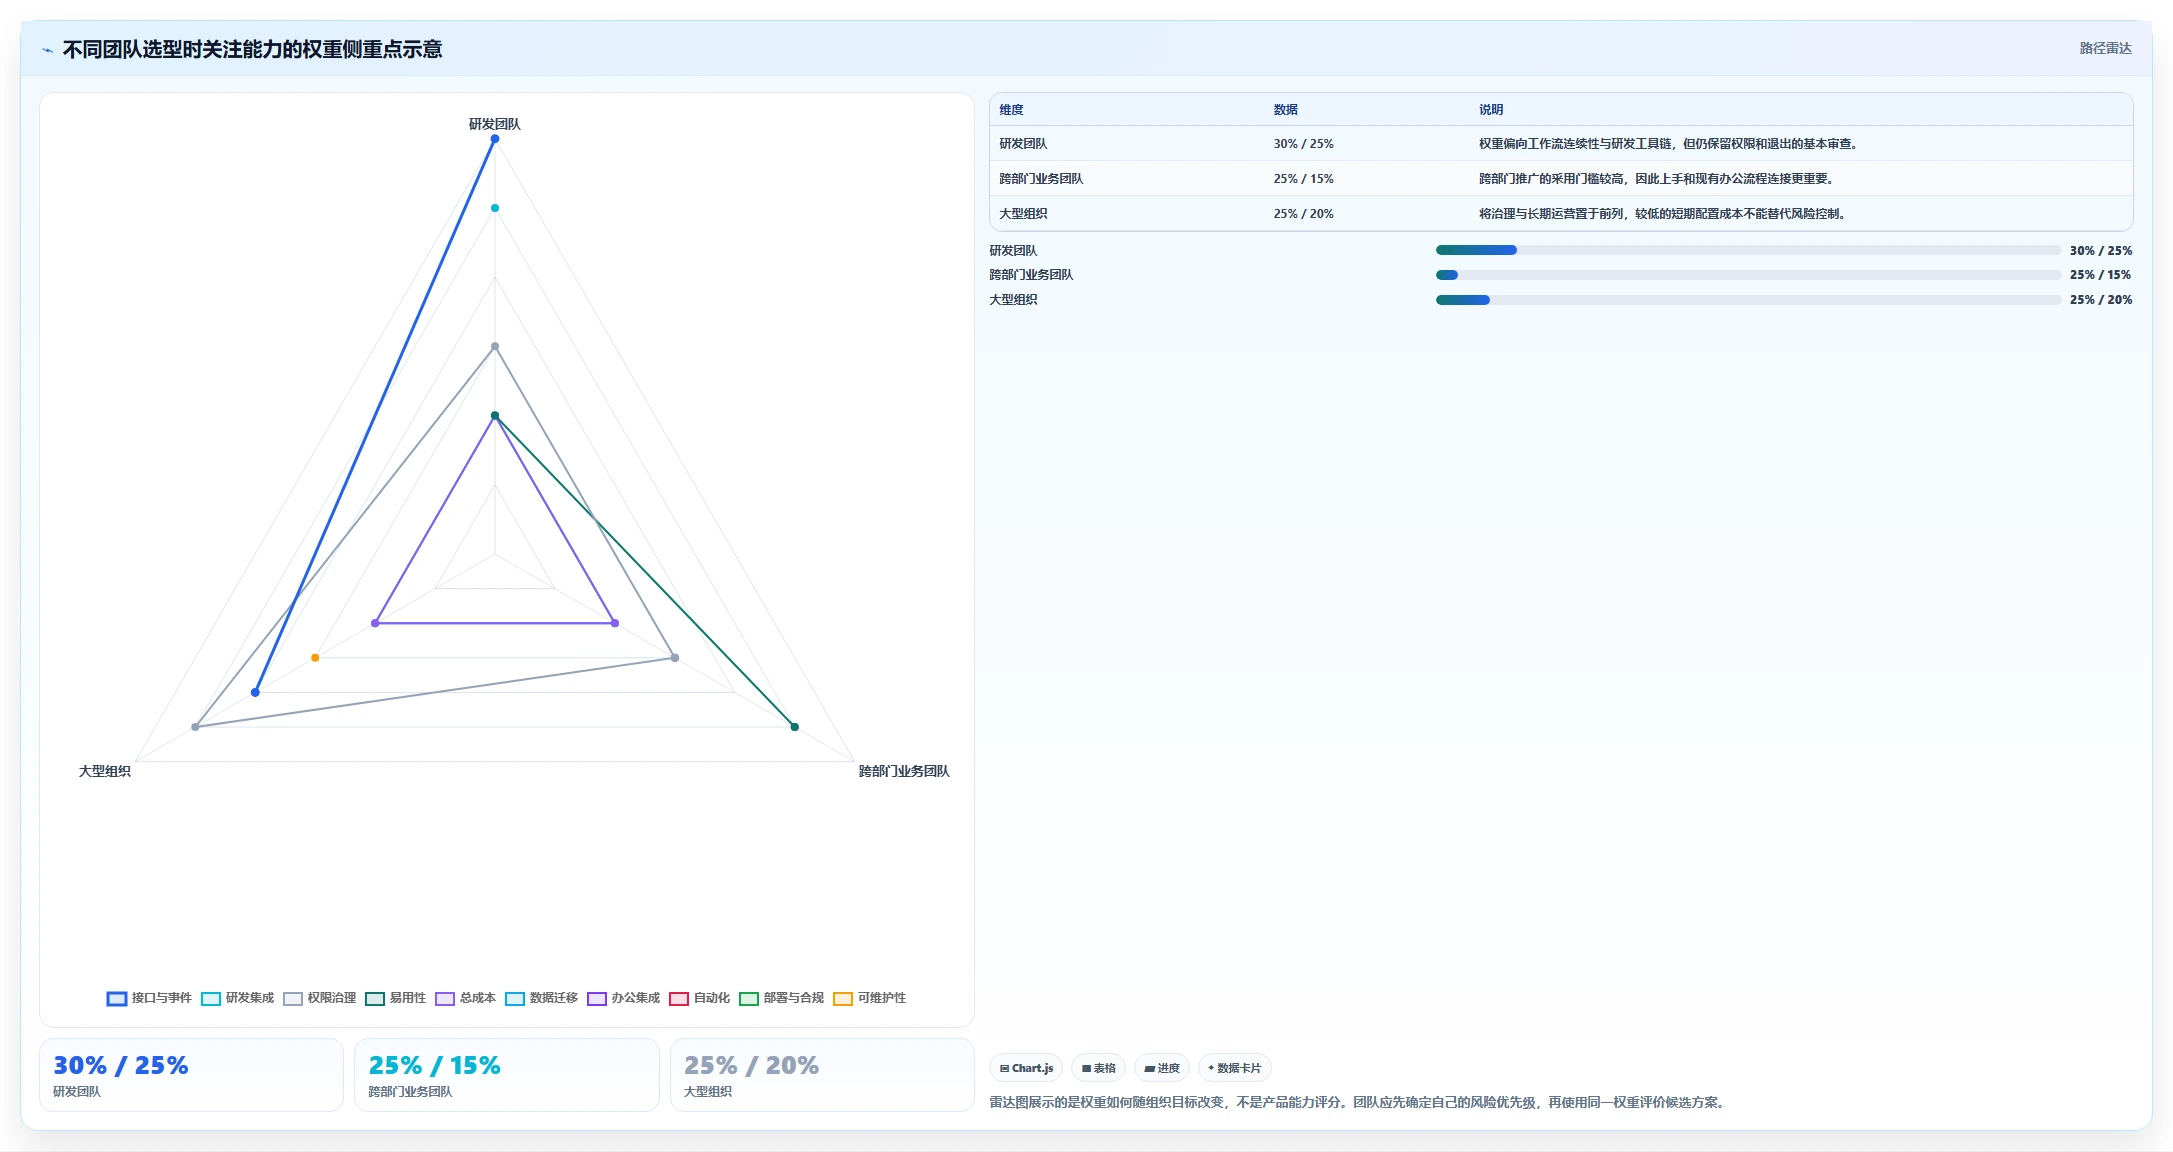2173x1152 pixels.
Task: Click the gray data point nearest 大型组织
Action: [195, 727]
